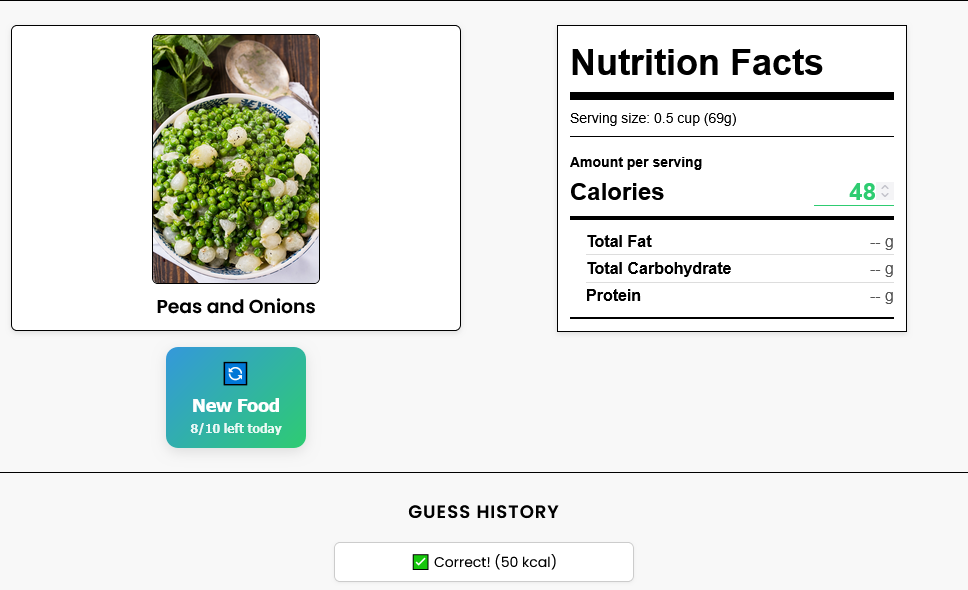Select the 'Peas and Onions' food title

point(236,307)
